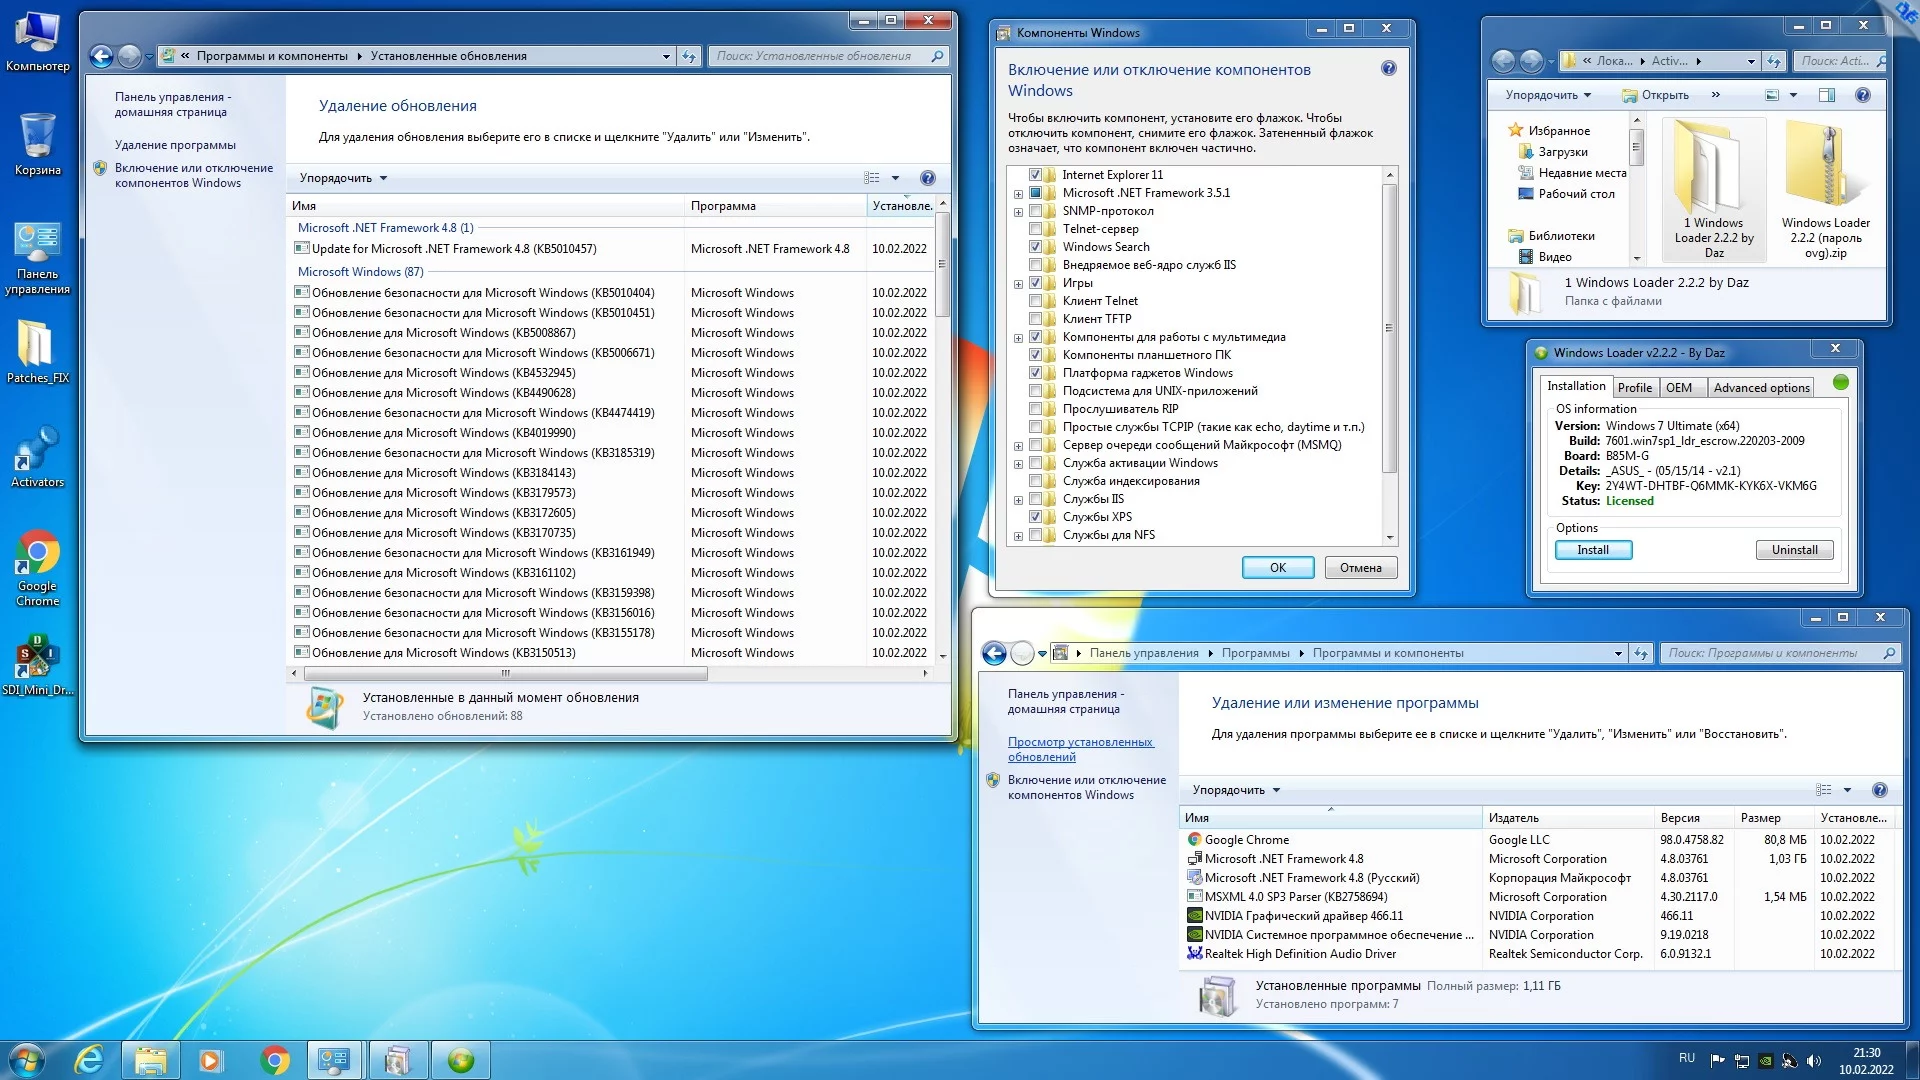Uncheck Internet Explorer 11 component
Viewport: 1920px width, 1080px height.
tap(1036, 175)
